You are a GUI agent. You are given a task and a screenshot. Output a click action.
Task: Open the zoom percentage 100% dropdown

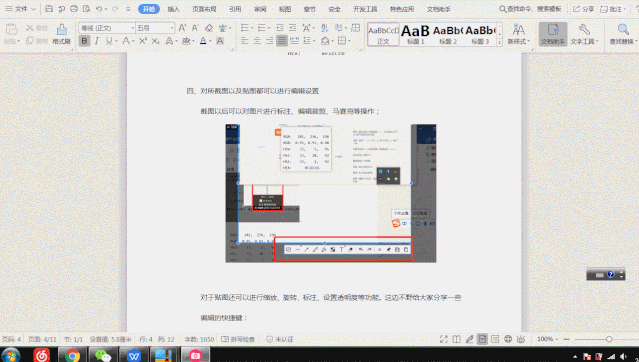[x=547, y=339]
